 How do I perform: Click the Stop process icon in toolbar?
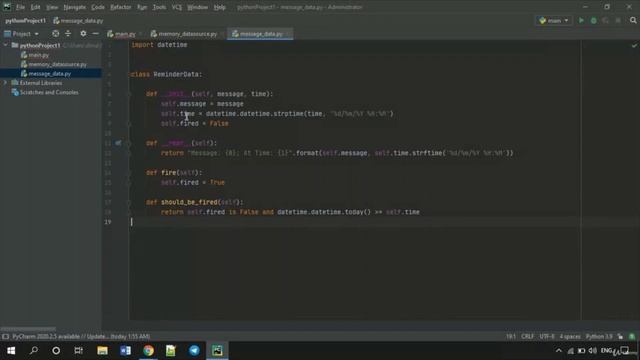[618, 20]
